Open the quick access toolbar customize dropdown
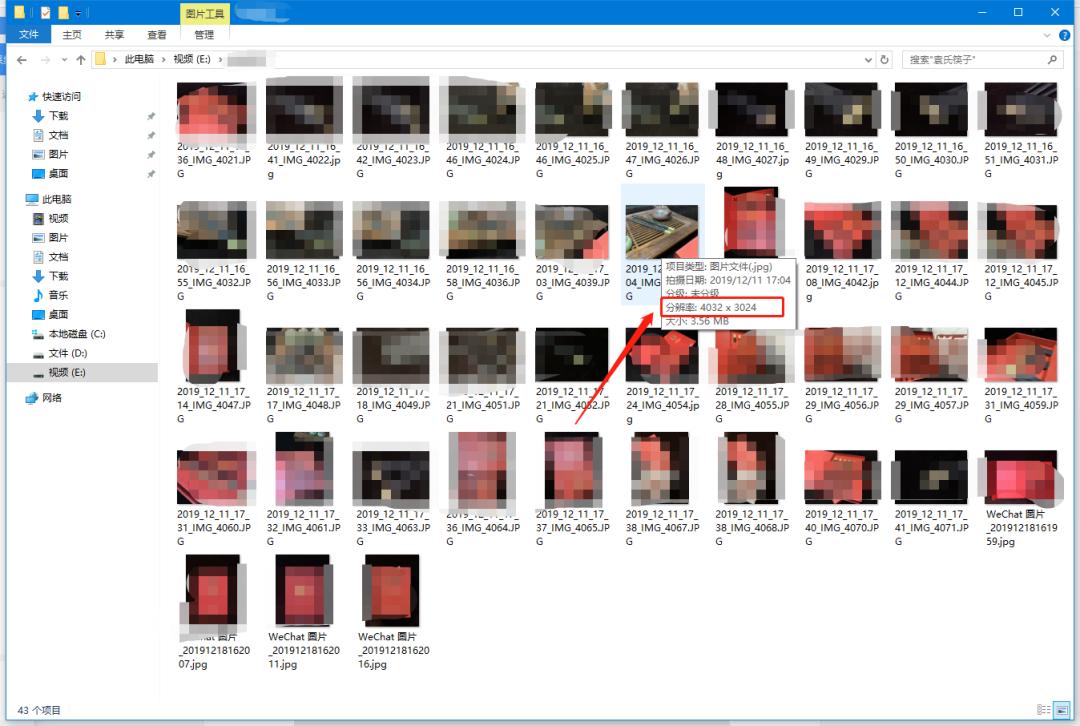1080x726 pixels. tap(78, 13)
